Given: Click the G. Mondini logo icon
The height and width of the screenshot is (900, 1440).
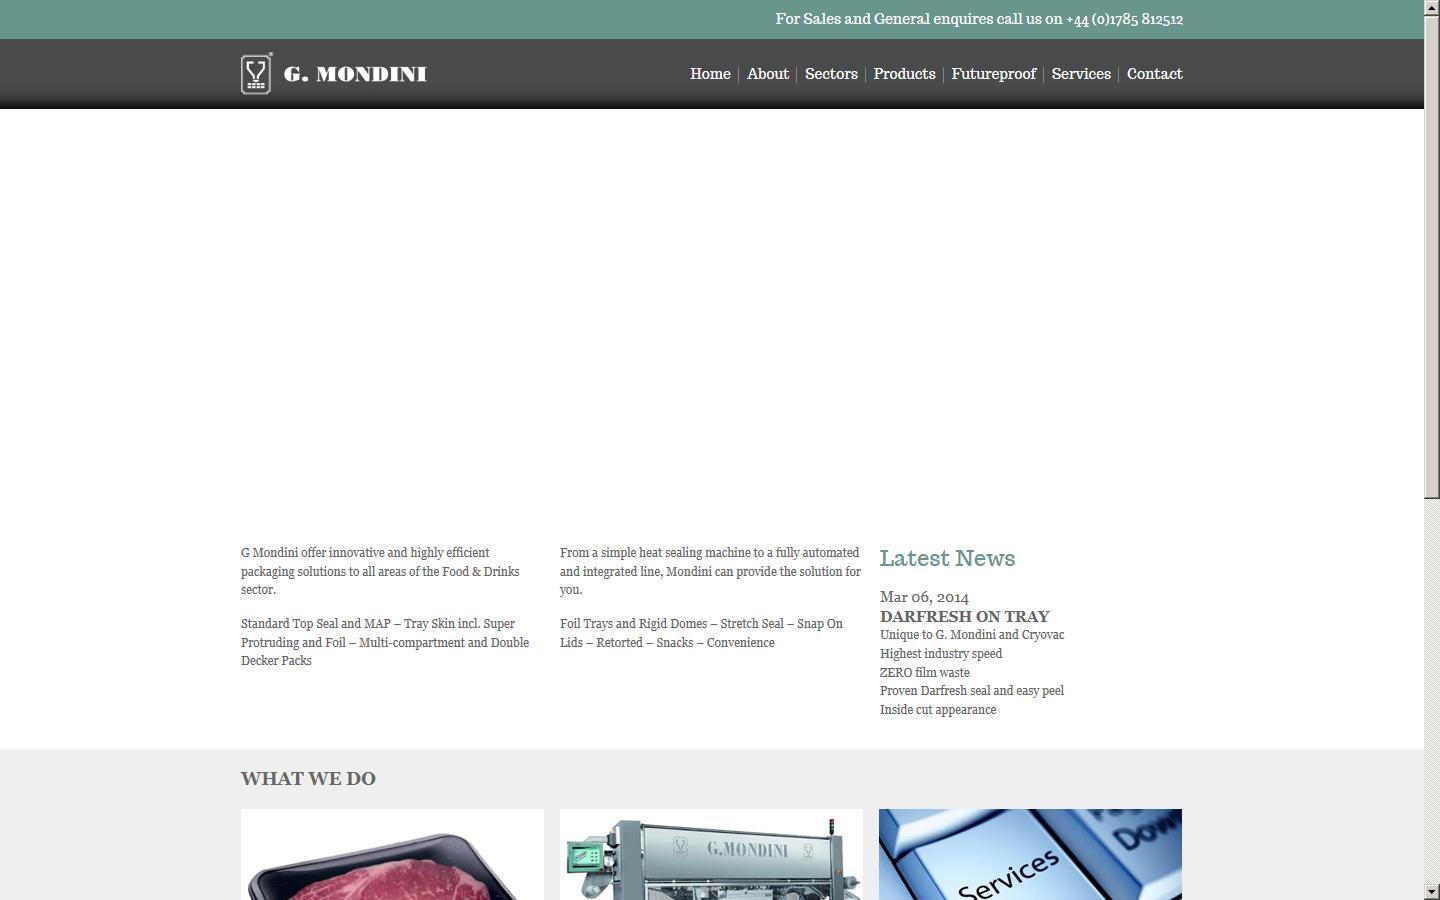Looking at the screenshot, I should [x=256, y=74].
